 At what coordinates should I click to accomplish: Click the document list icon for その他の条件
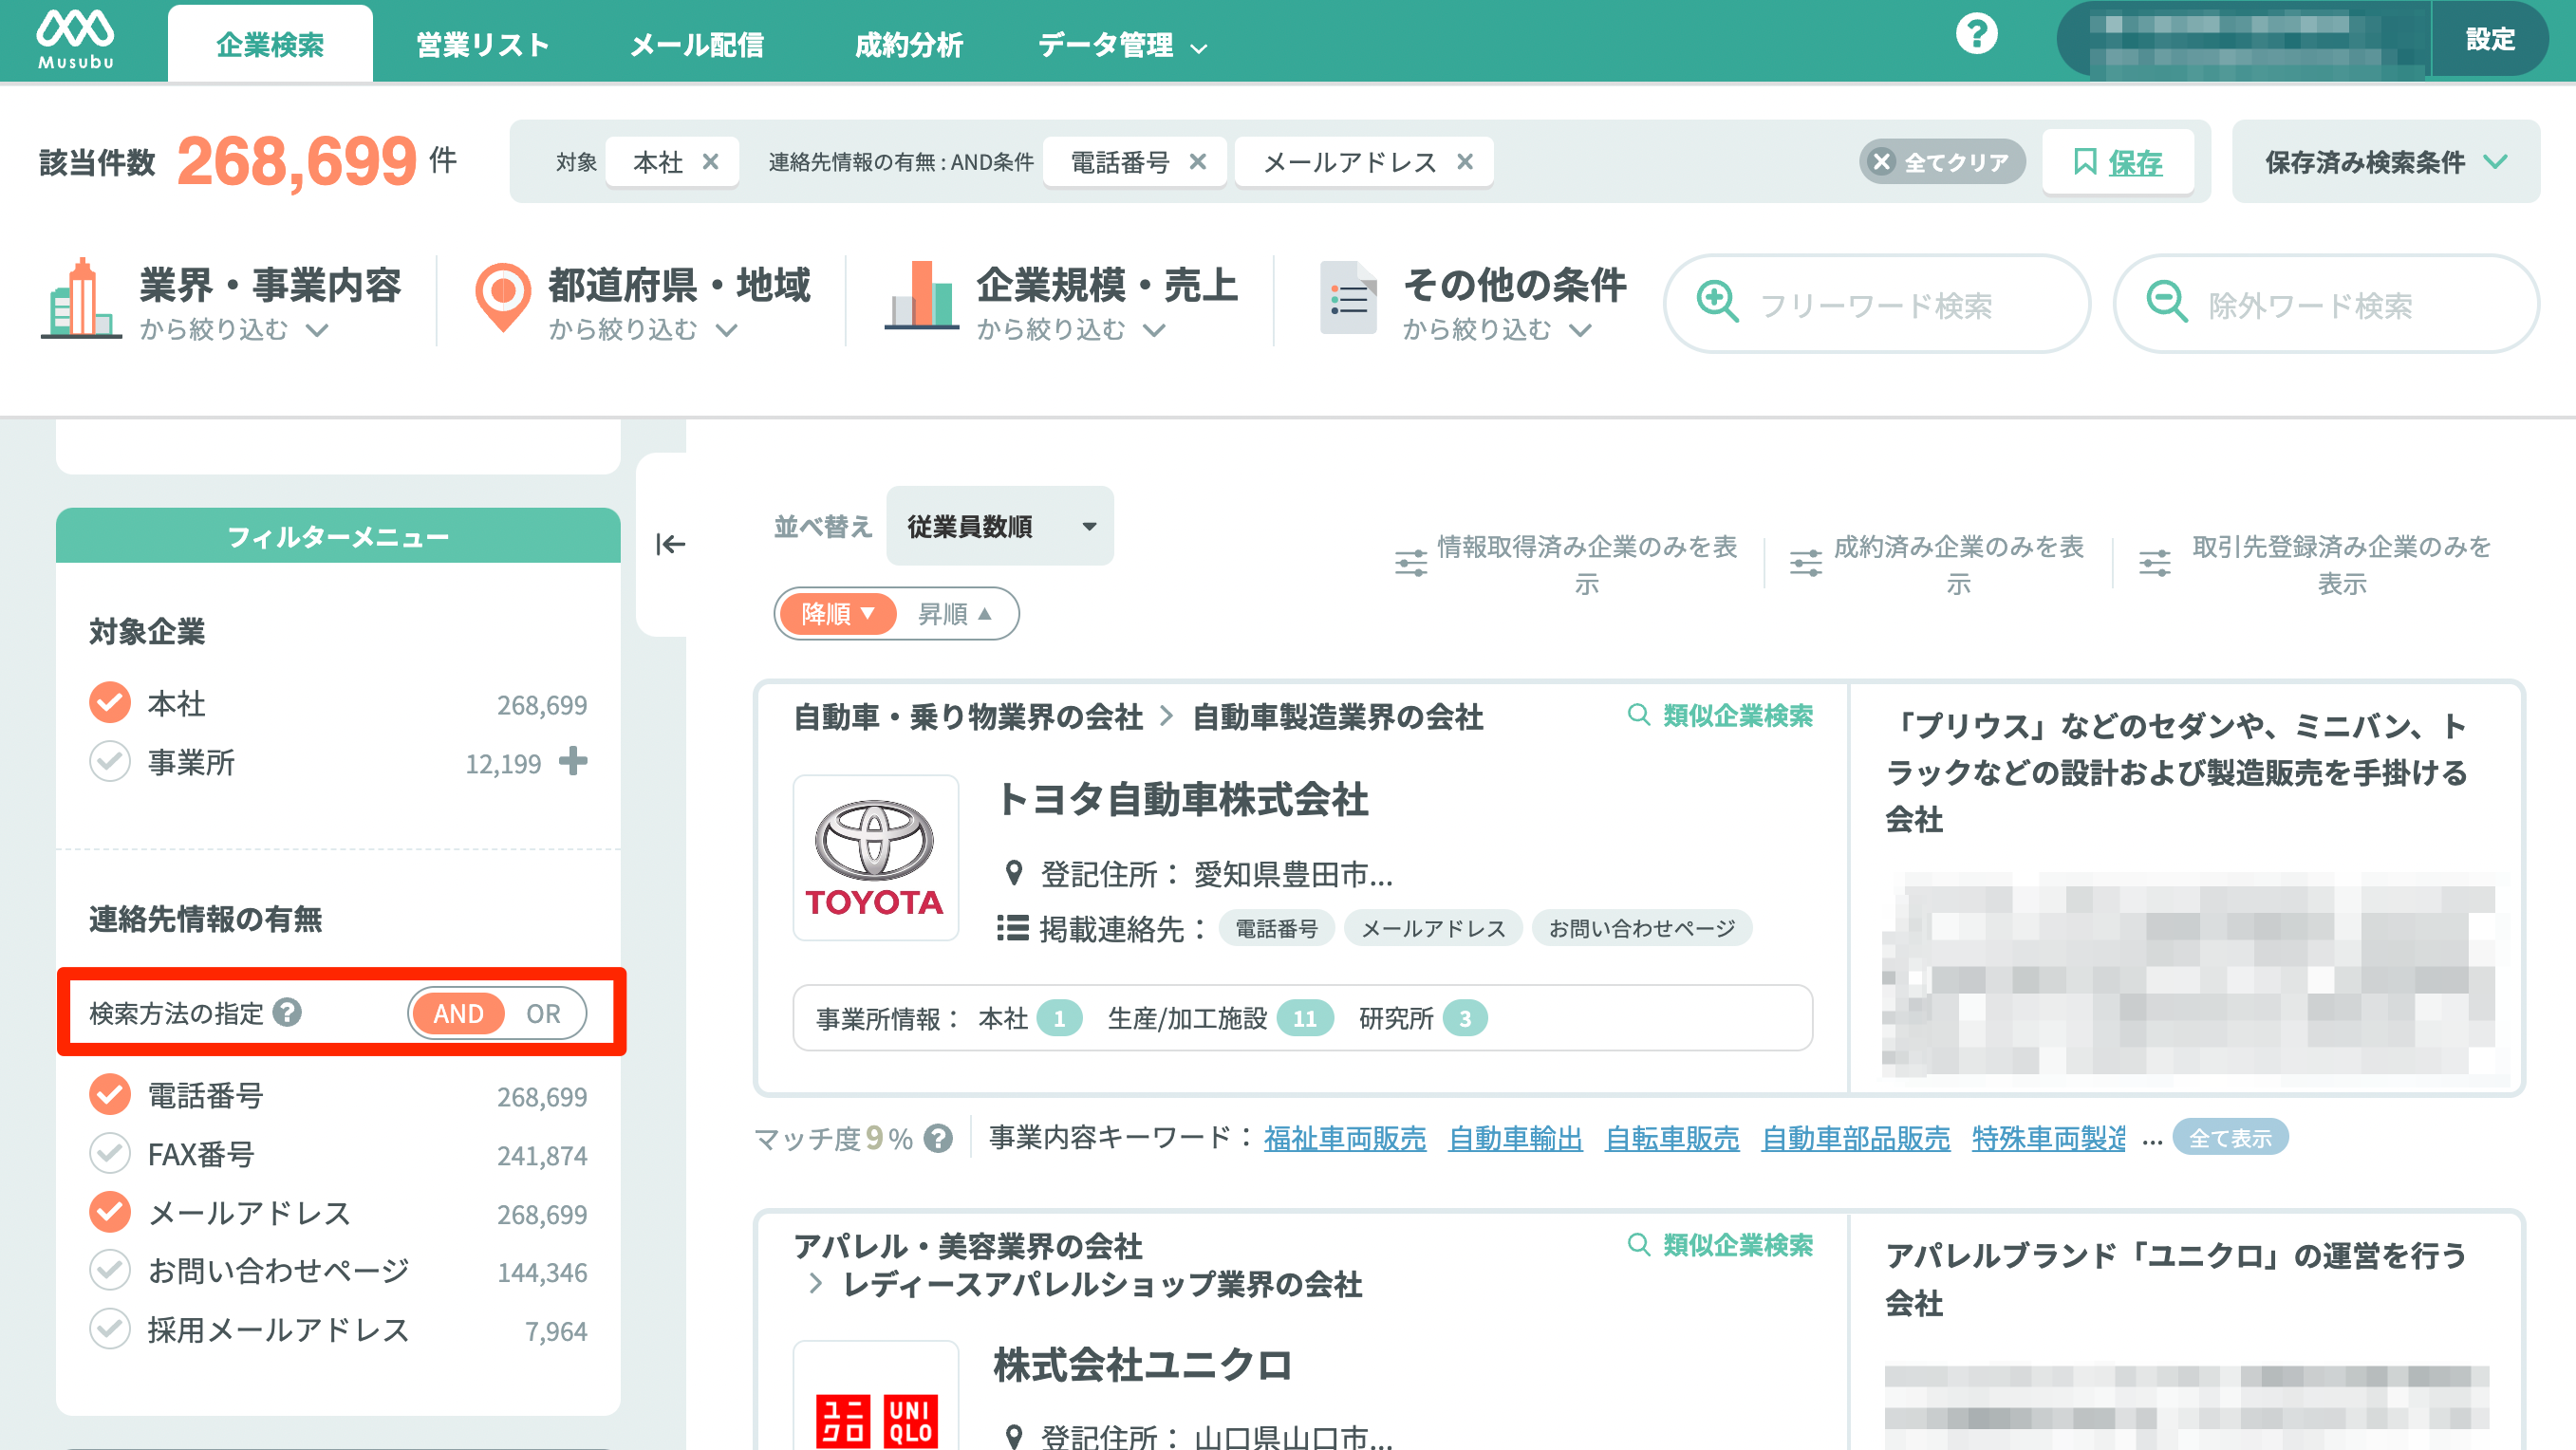pos(1348,297)
